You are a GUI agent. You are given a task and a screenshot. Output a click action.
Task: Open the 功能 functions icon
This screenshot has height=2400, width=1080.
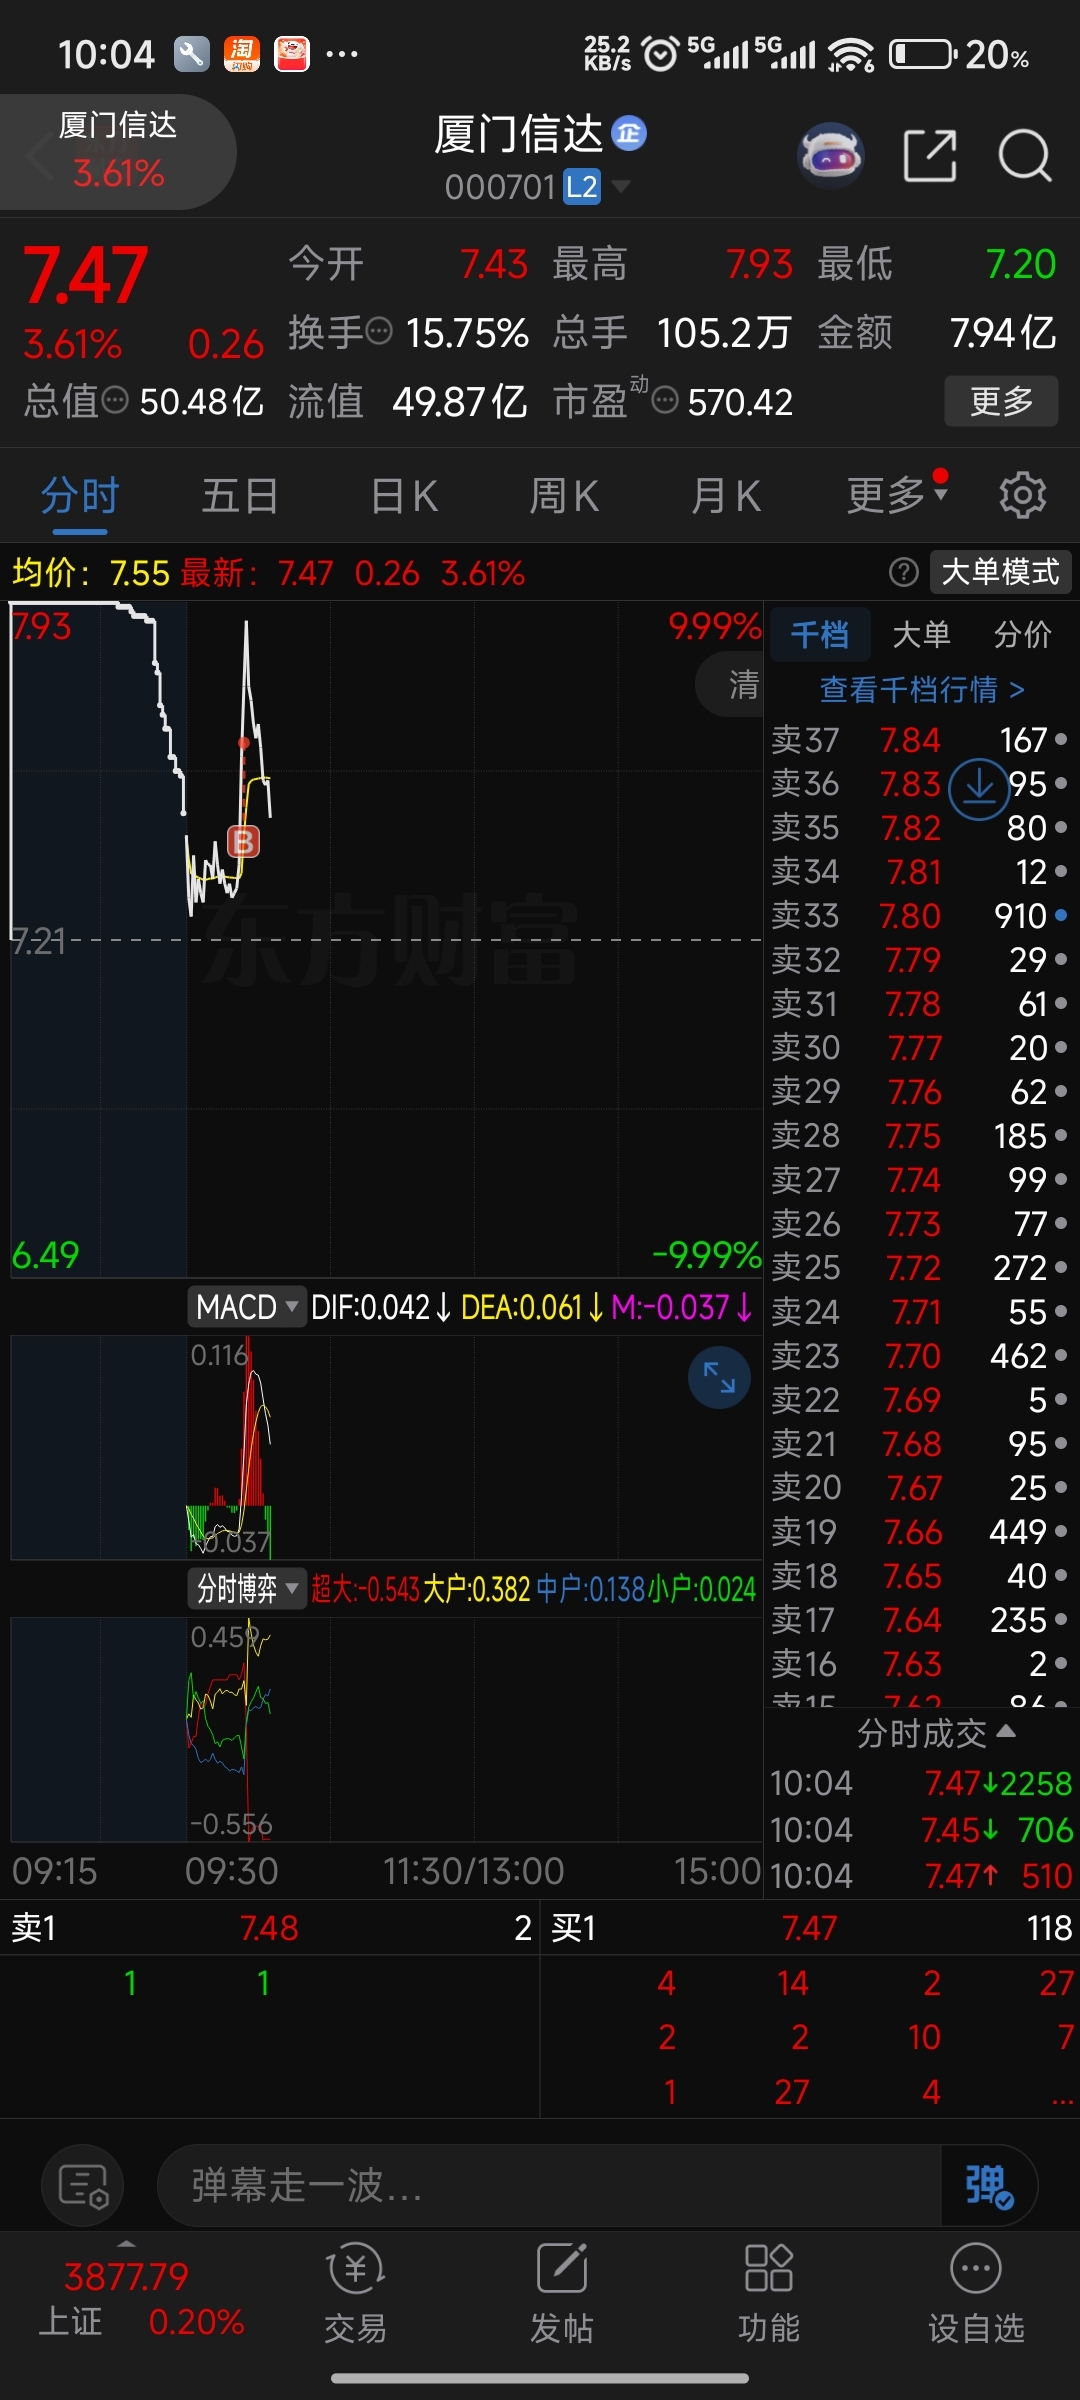point(768,2295)
